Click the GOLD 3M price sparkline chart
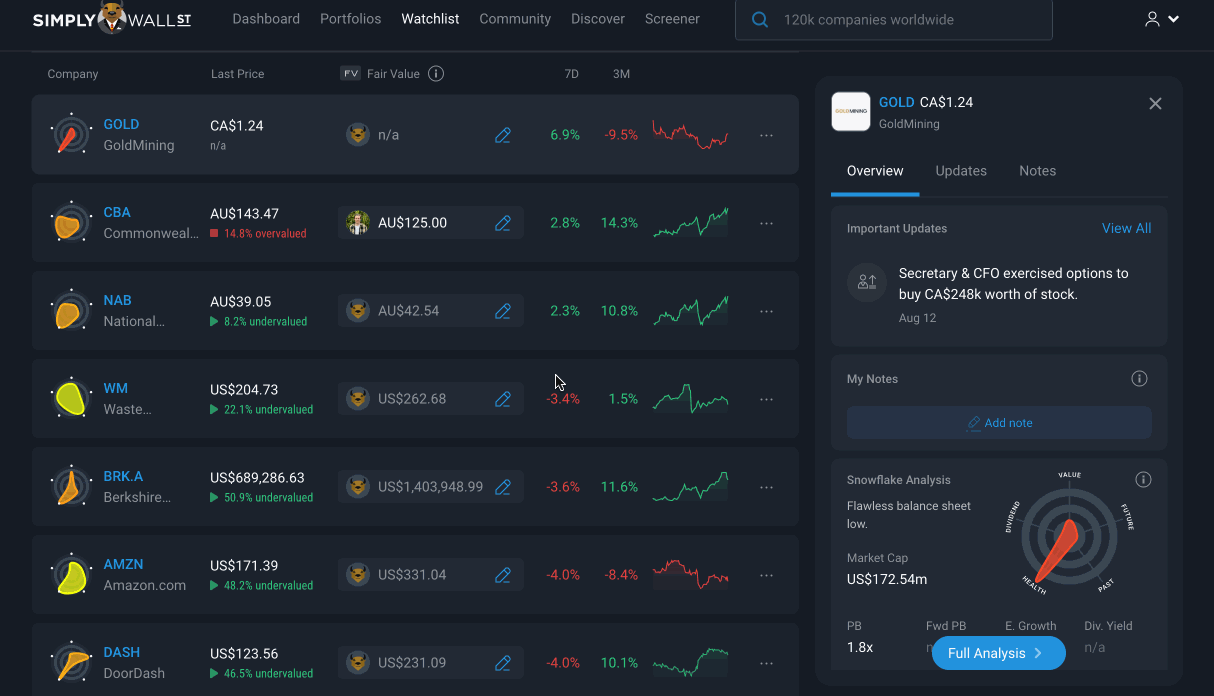The height and width of the screenshot is (696, 1214). [691, 135]
